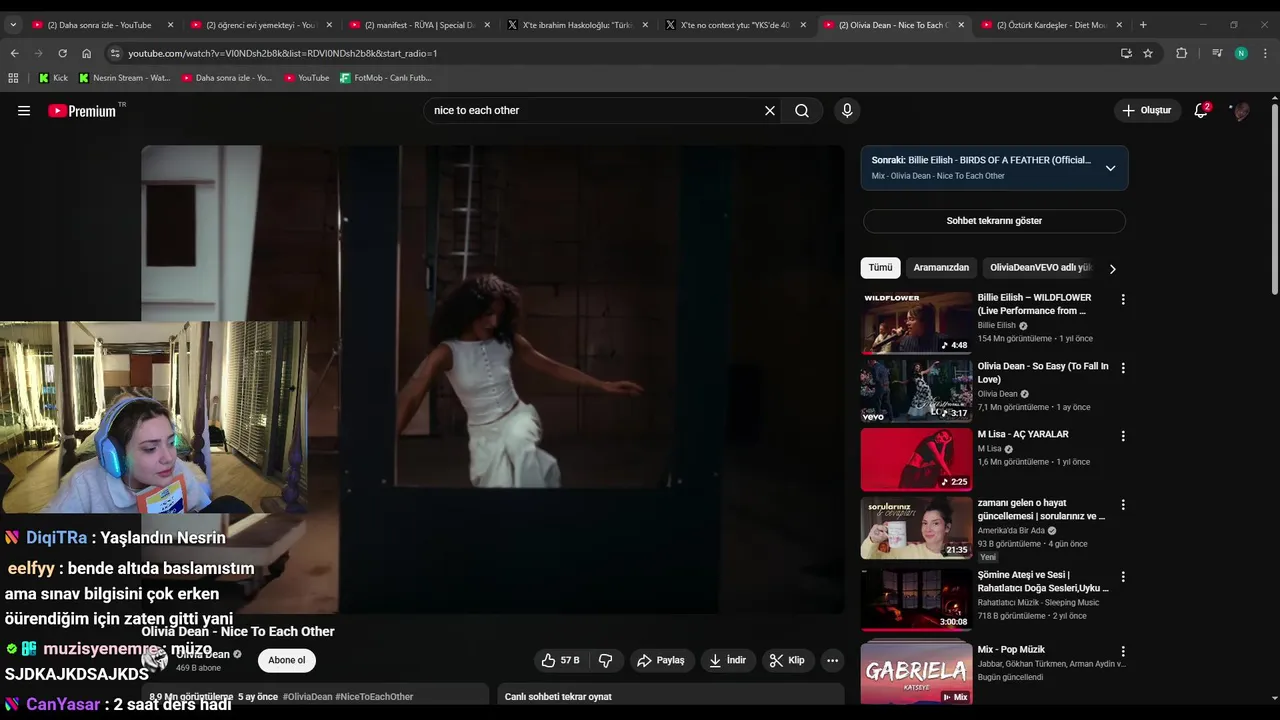Close the Olivia Dean Nice To Each tab
The width and height of the screenshot is (1280, 720).
[961, 25]
